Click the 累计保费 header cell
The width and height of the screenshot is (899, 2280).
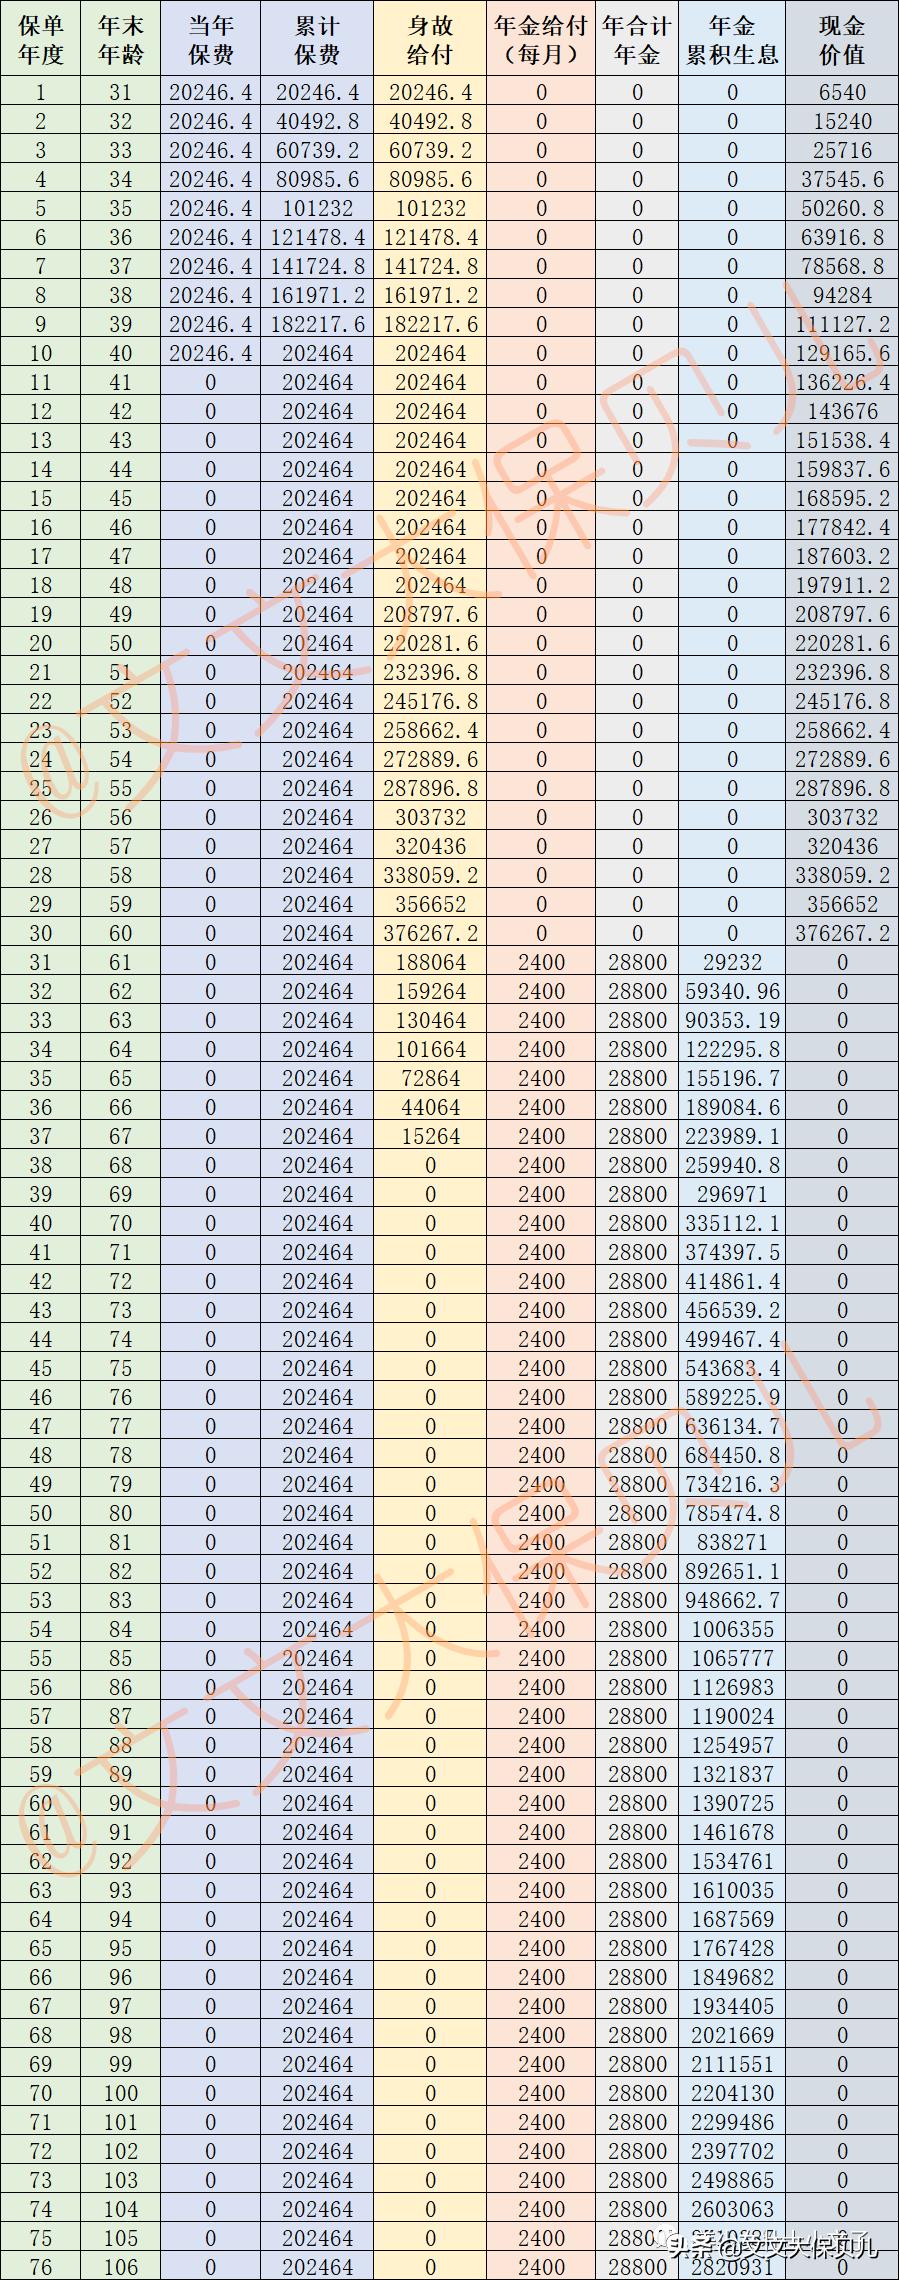318,40
